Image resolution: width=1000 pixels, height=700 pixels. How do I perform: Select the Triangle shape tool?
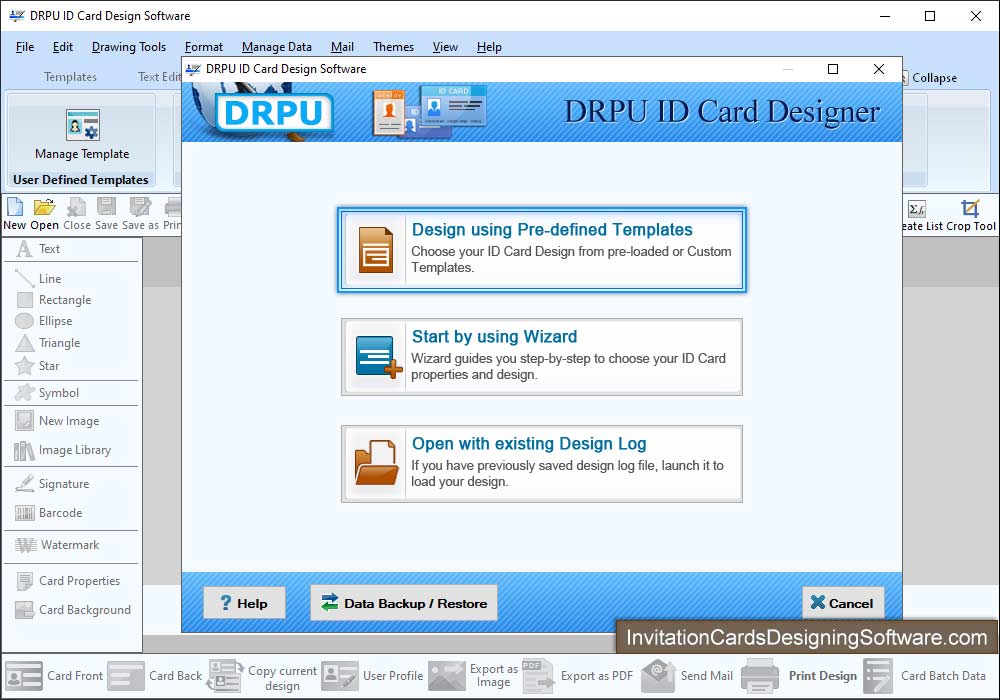pos(48,343)
